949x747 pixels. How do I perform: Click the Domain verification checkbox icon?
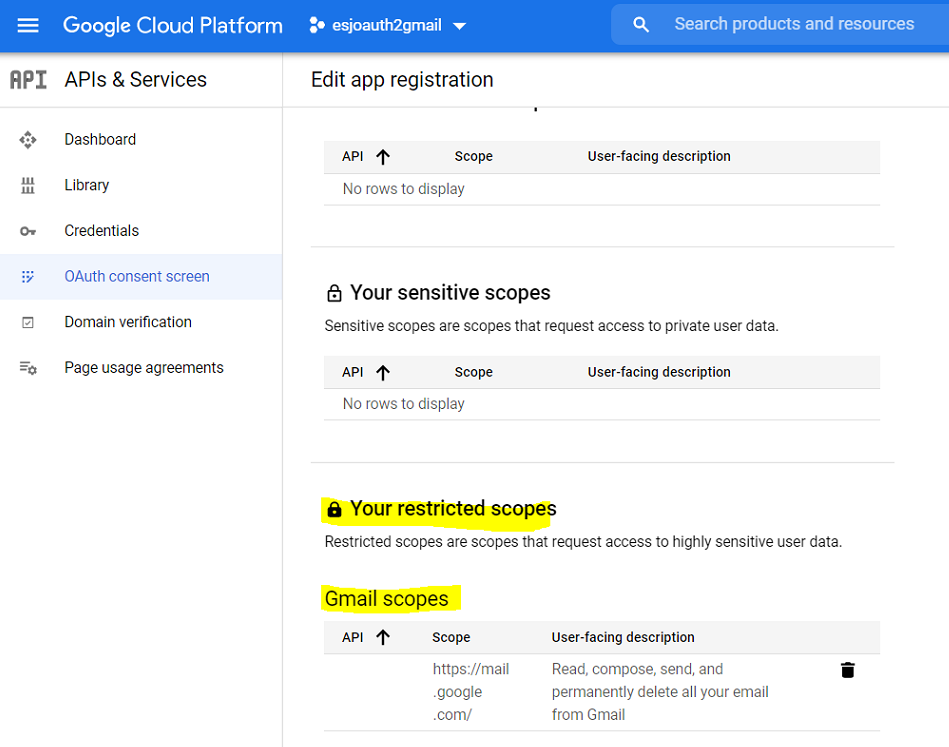[28, 322]
